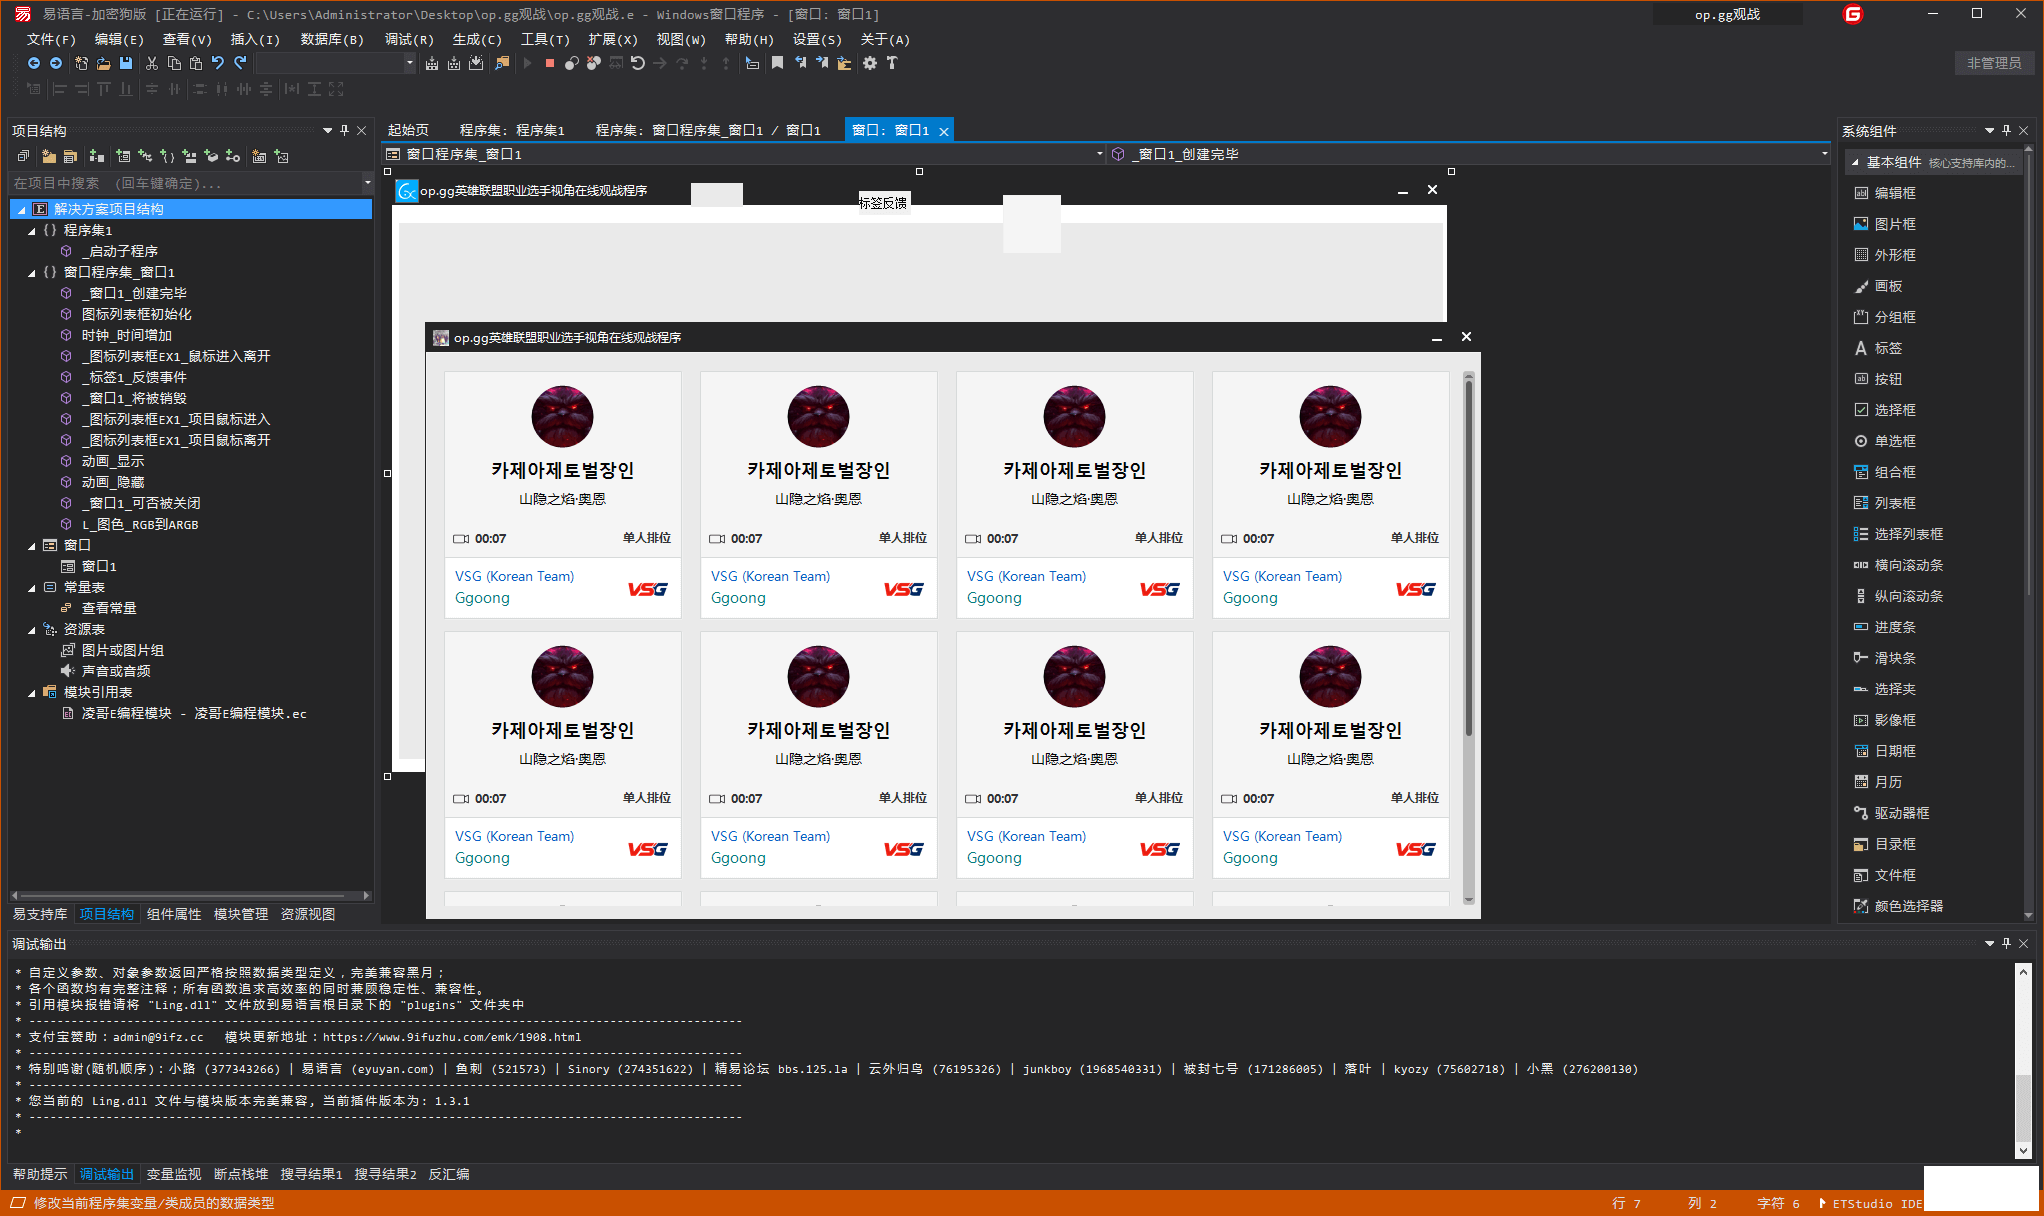This screenshot has height=1216, width=2044.
Task: Click the clear all breakpoints icon
Action: 594,63
